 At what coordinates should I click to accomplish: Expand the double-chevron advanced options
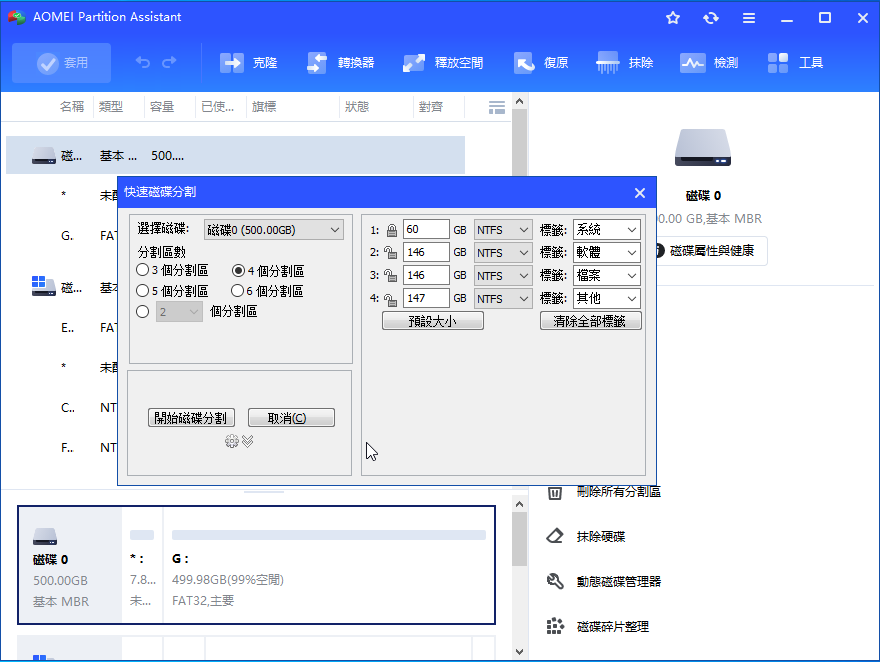coord(248,442)
